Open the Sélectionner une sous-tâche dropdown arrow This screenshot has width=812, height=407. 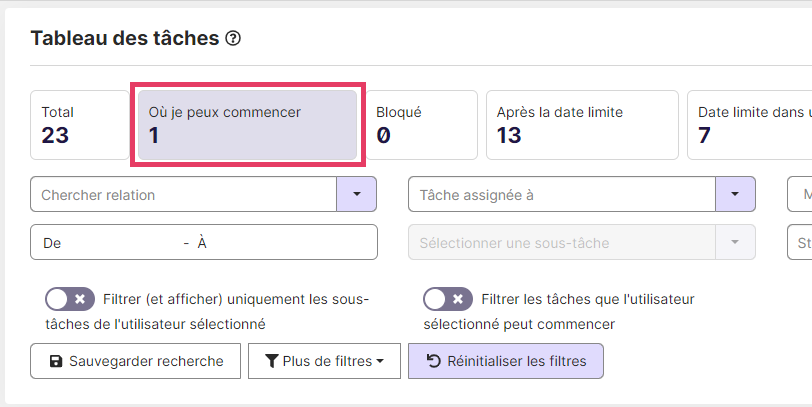click(735, 242)
